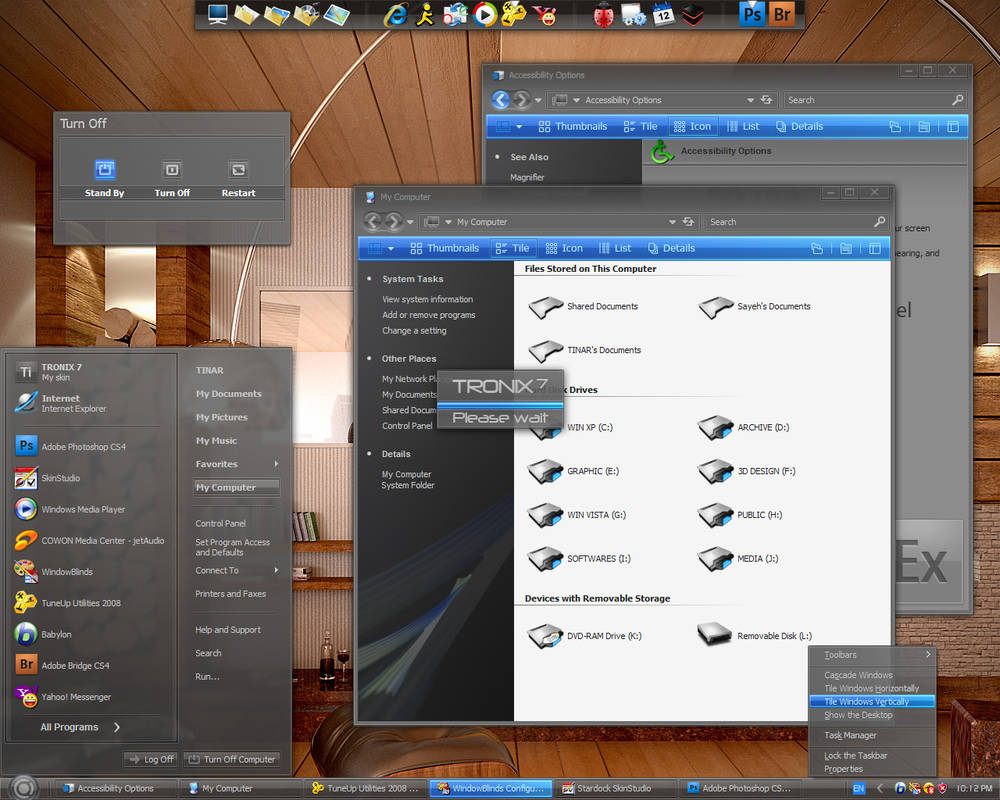
Task: Click Add or remove programs link
Action: click(x=429, y=315)
